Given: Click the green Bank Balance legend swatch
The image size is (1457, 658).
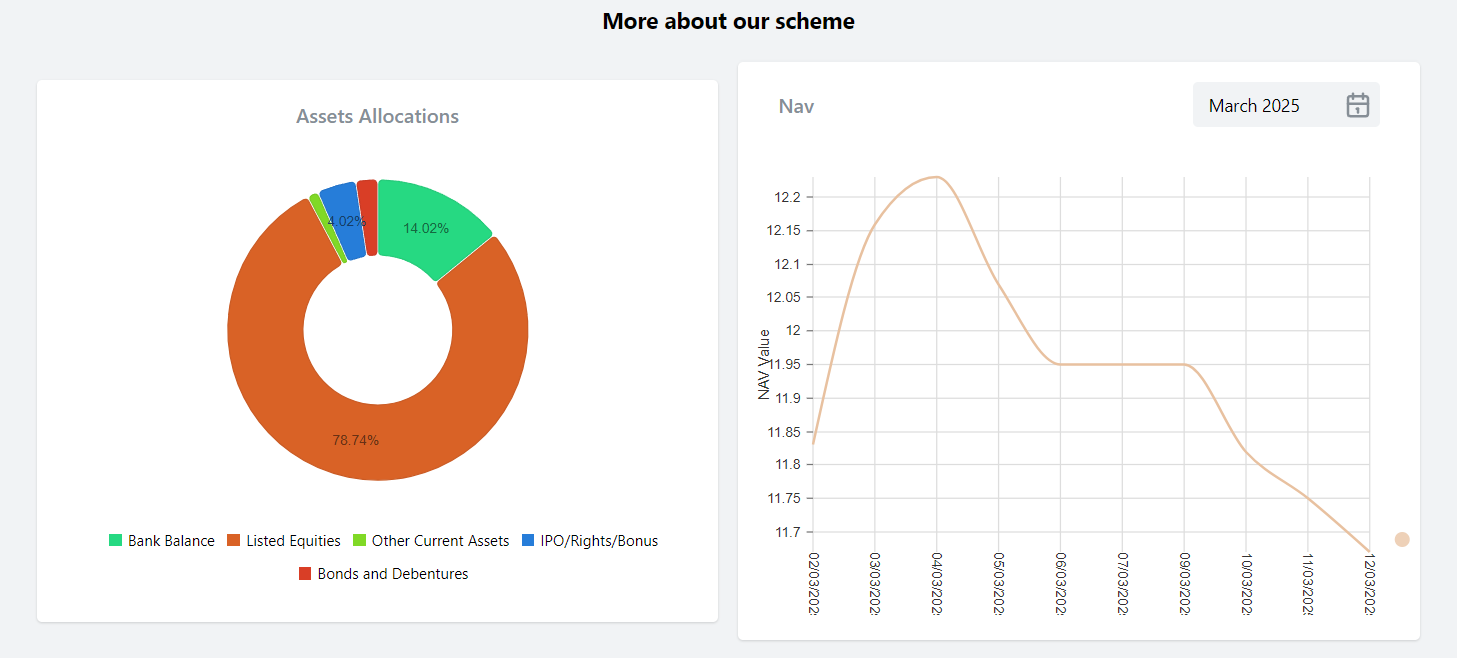Looking at the screenshot, I should pos(116,541).
